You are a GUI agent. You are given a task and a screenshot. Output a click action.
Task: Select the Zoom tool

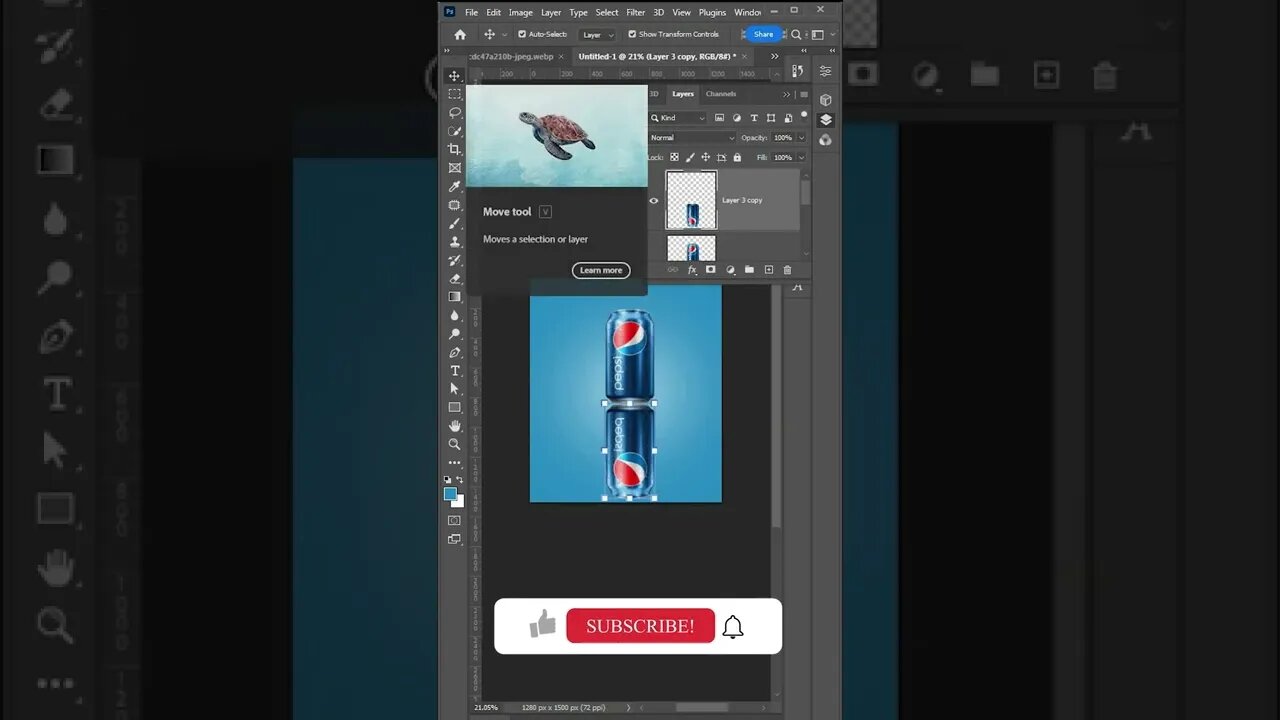455,444
